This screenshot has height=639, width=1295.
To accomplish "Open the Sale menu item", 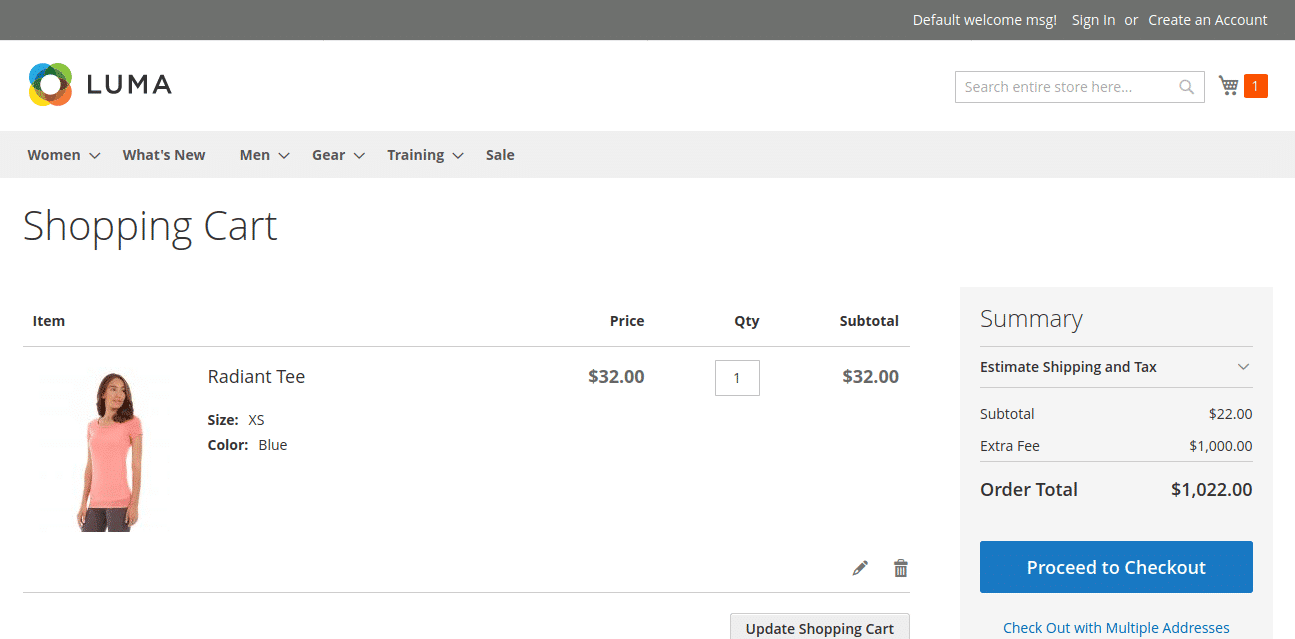I will (x=500, y=154).
